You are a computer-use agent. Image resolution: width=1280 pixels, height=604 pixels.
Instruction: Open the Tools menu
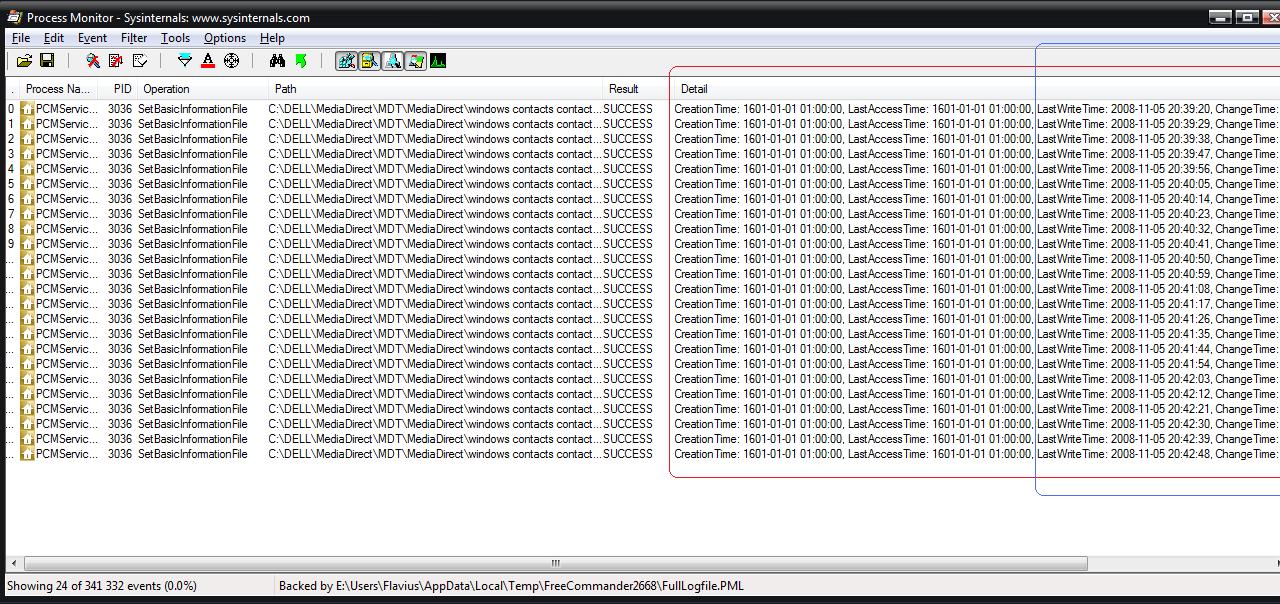[175, 38]
